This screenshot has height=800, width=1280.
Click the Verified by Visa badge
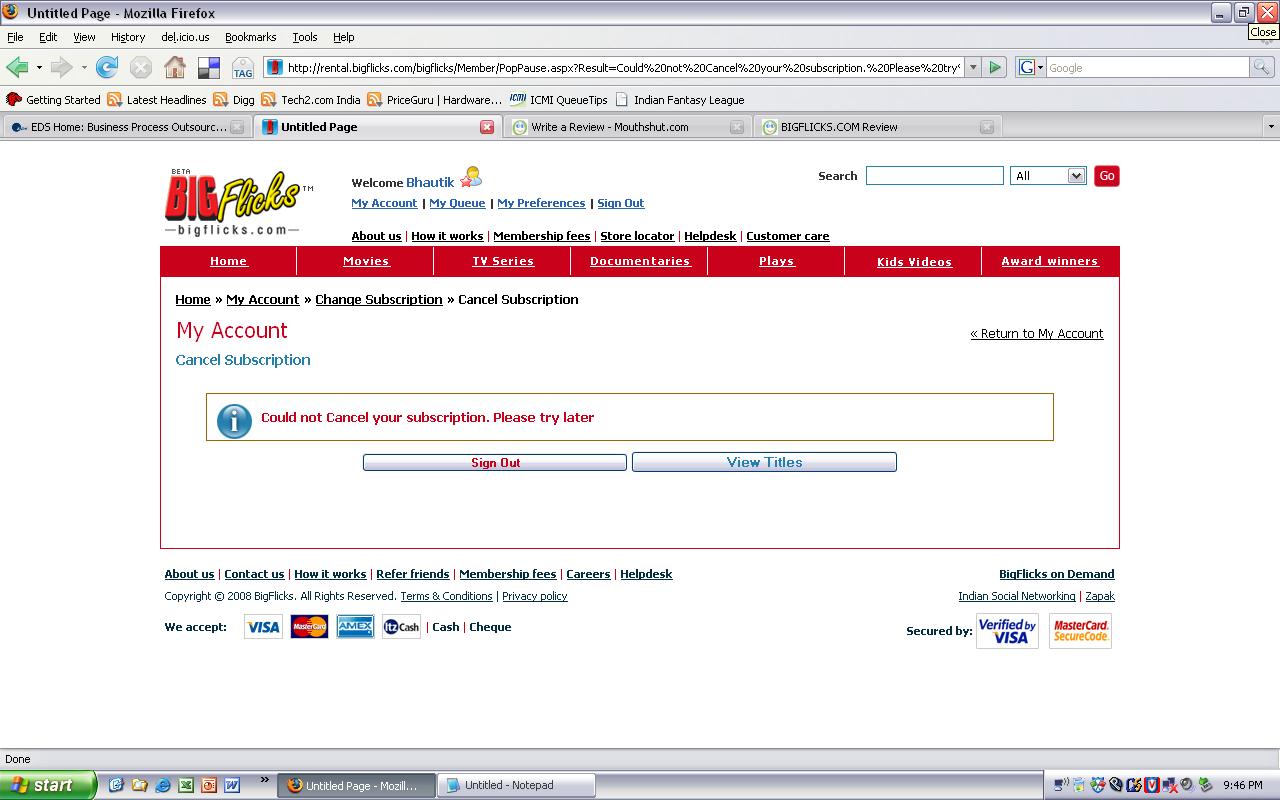[1007, 631]
